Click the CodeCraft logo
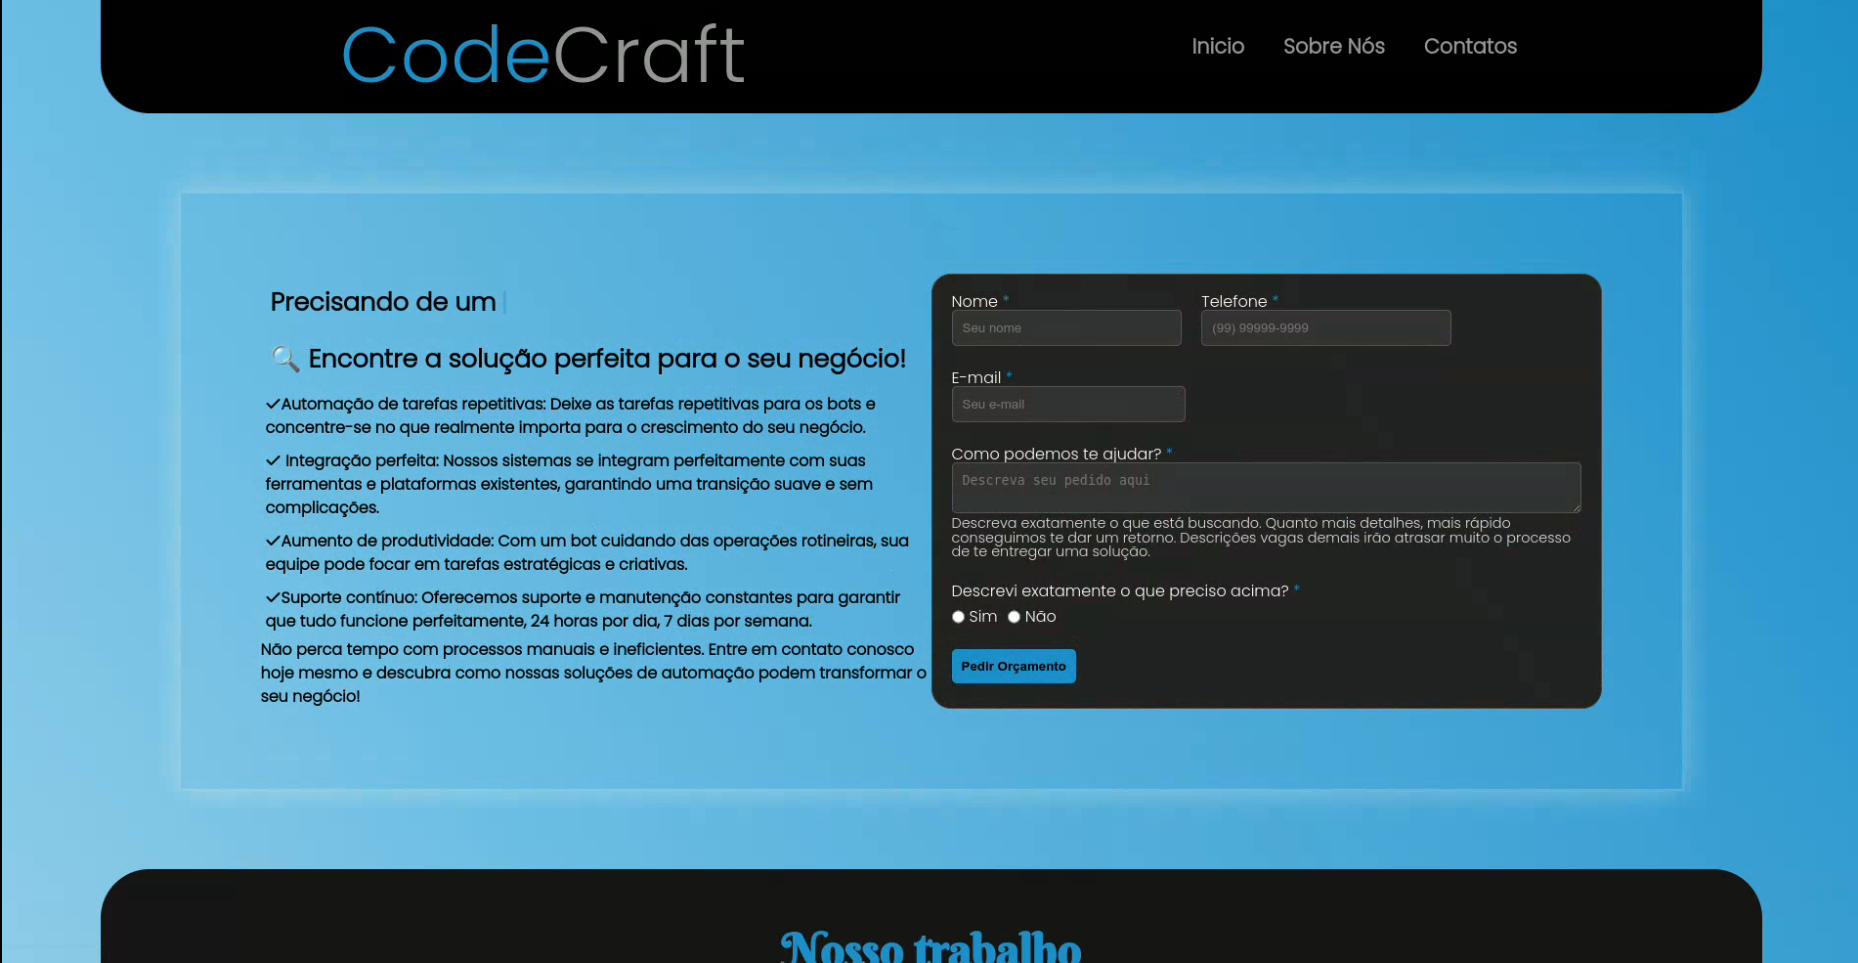Viewport: 1858px width, 963px height. pos(543,54)
